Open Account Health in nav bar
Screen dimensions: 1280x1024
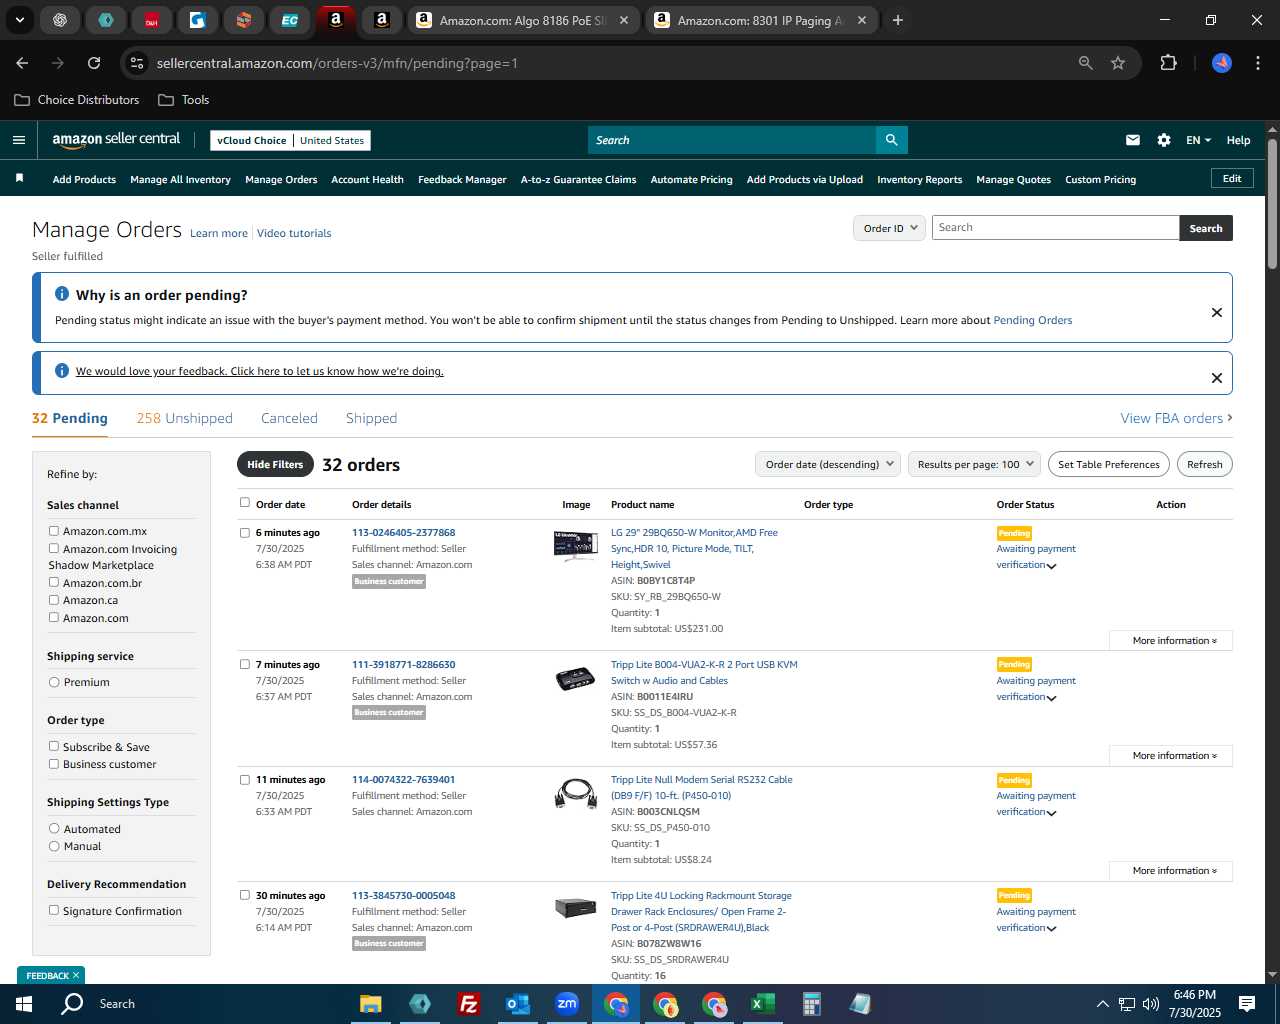(x=367, y=180)
